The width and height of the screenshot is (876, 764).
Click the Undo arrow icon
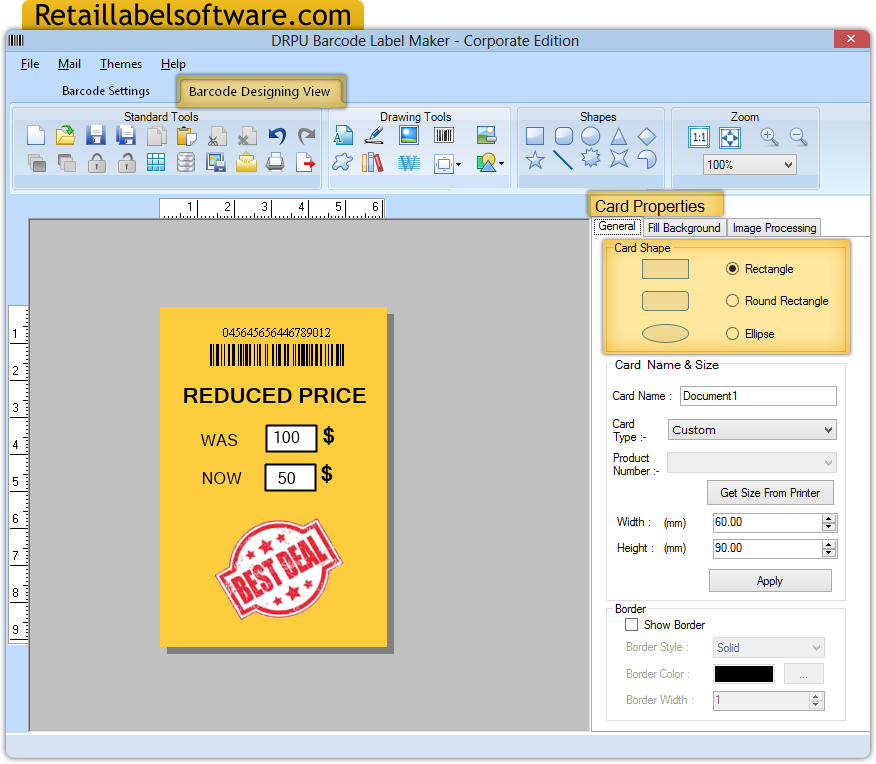(x=277, y=135)
